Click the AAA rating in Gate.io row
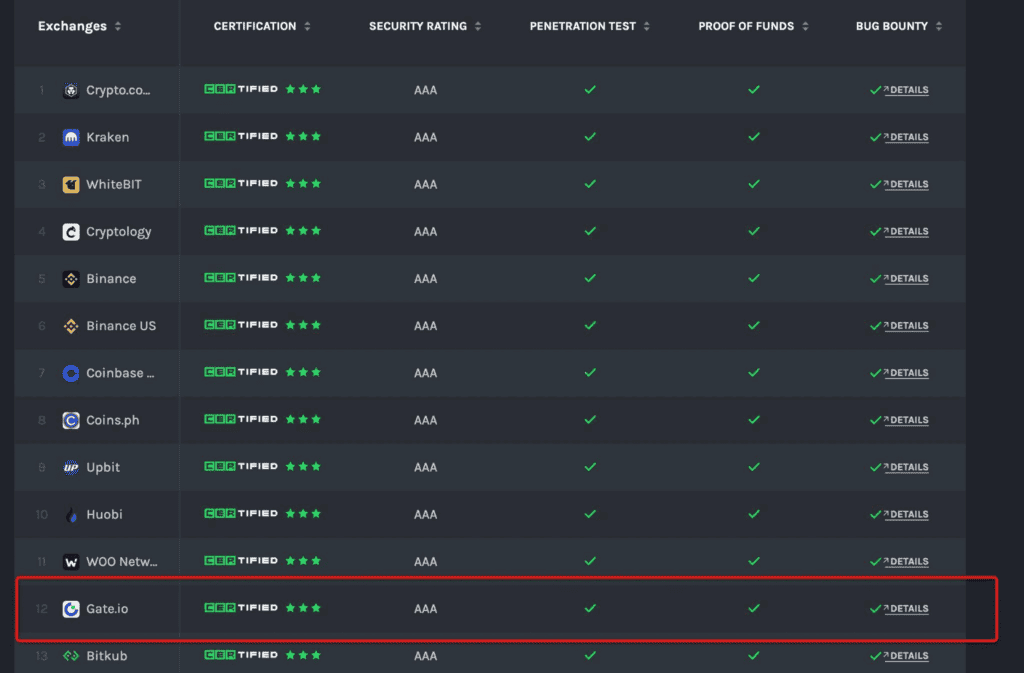 (425, 609)
